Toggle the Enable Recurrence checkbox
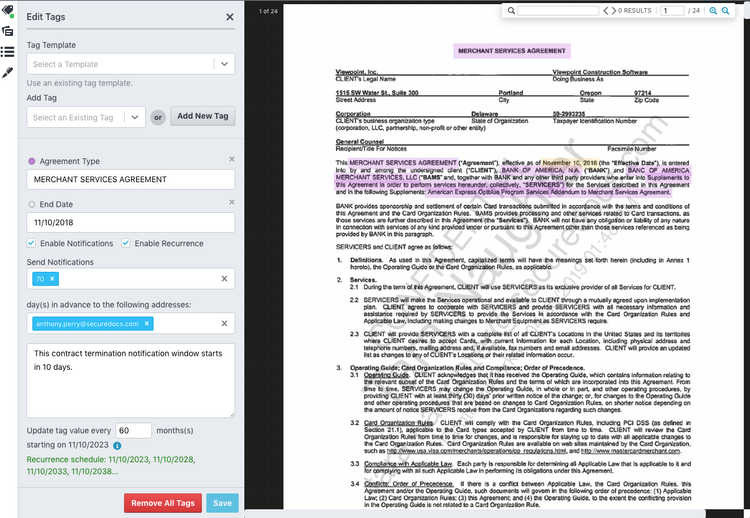Image resolution: width=750 pixels, height=518 pixels. pyautogui.click(x=126, y=243)
